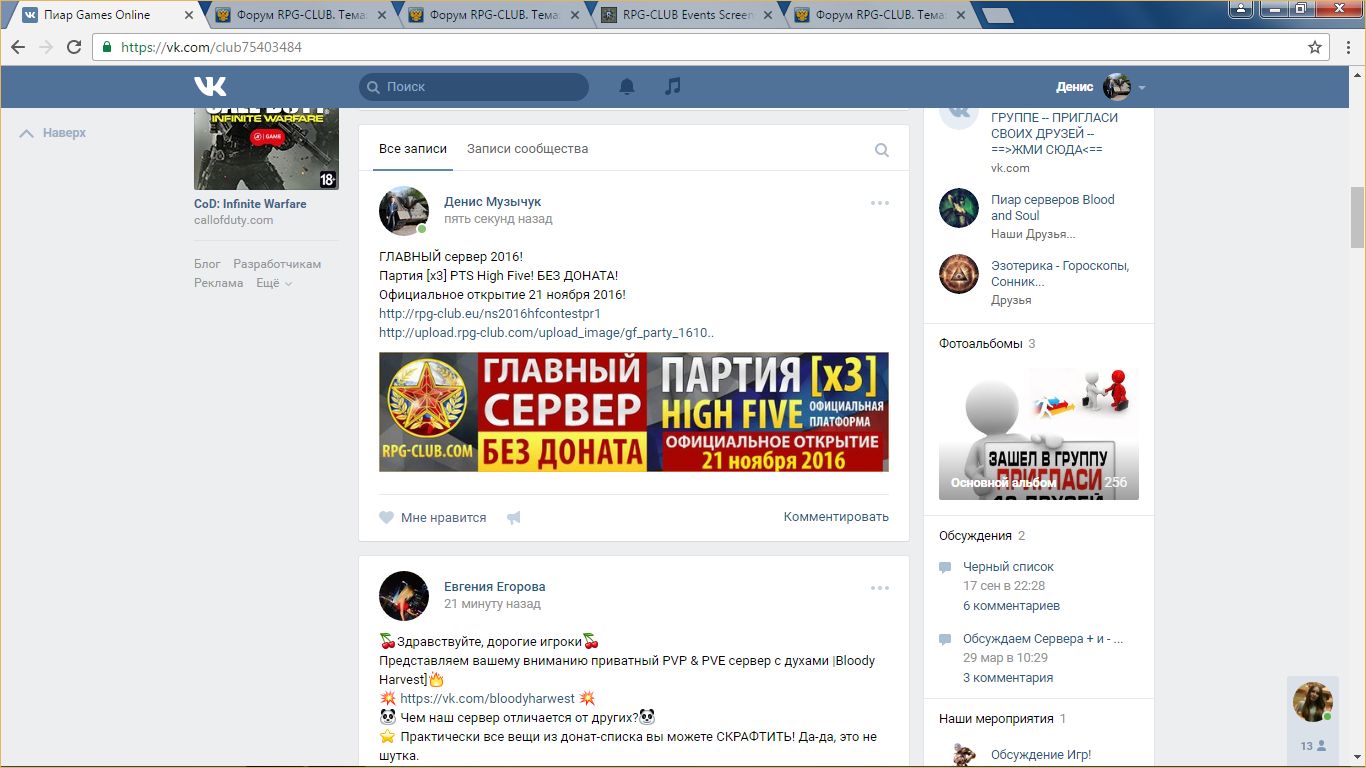
Task: View 6 комментариев on Черный список
Action: pos(1011,606)
